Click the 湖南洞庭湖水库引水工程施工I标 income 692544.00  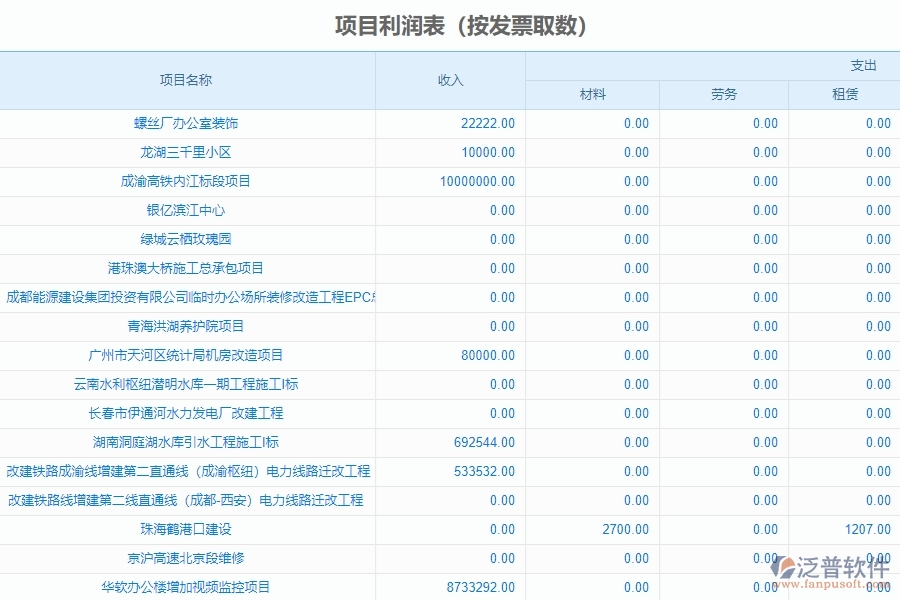click(487, 442)
